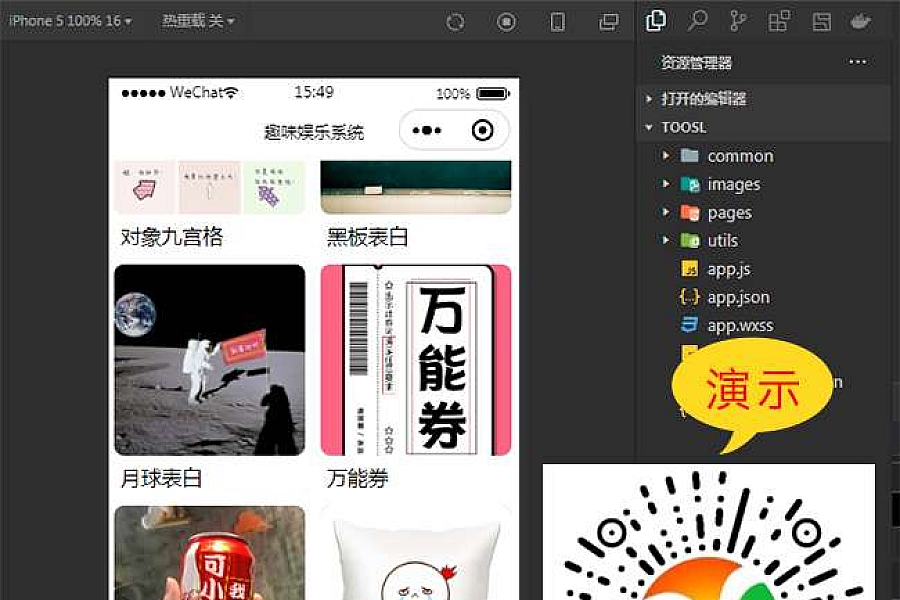Select the common folder
This screenshot has height=600, width=900.
pyautogui.click(x=727, y=156)
